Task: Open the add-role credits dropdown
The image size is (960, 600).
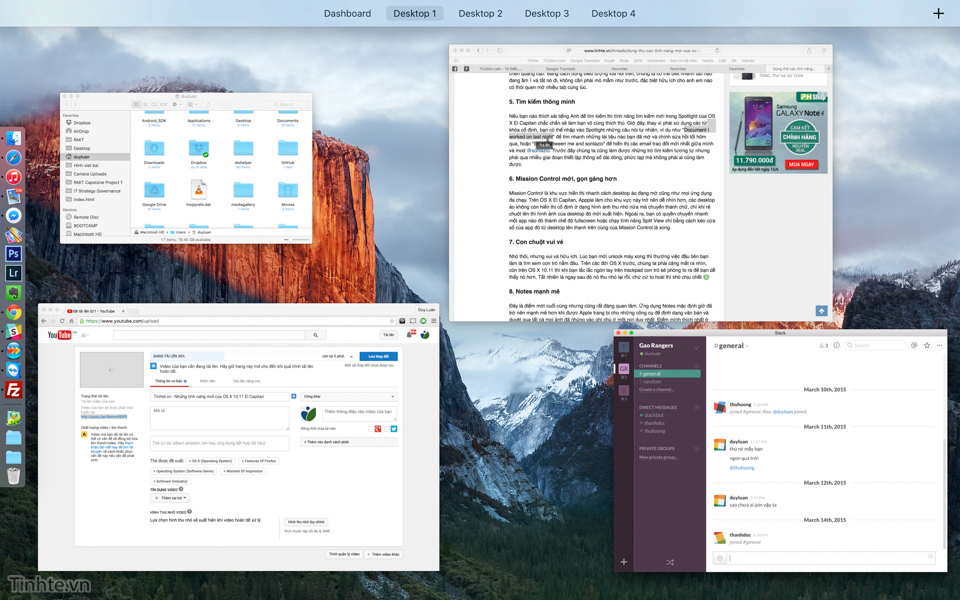Action: (x=170, y=498)
